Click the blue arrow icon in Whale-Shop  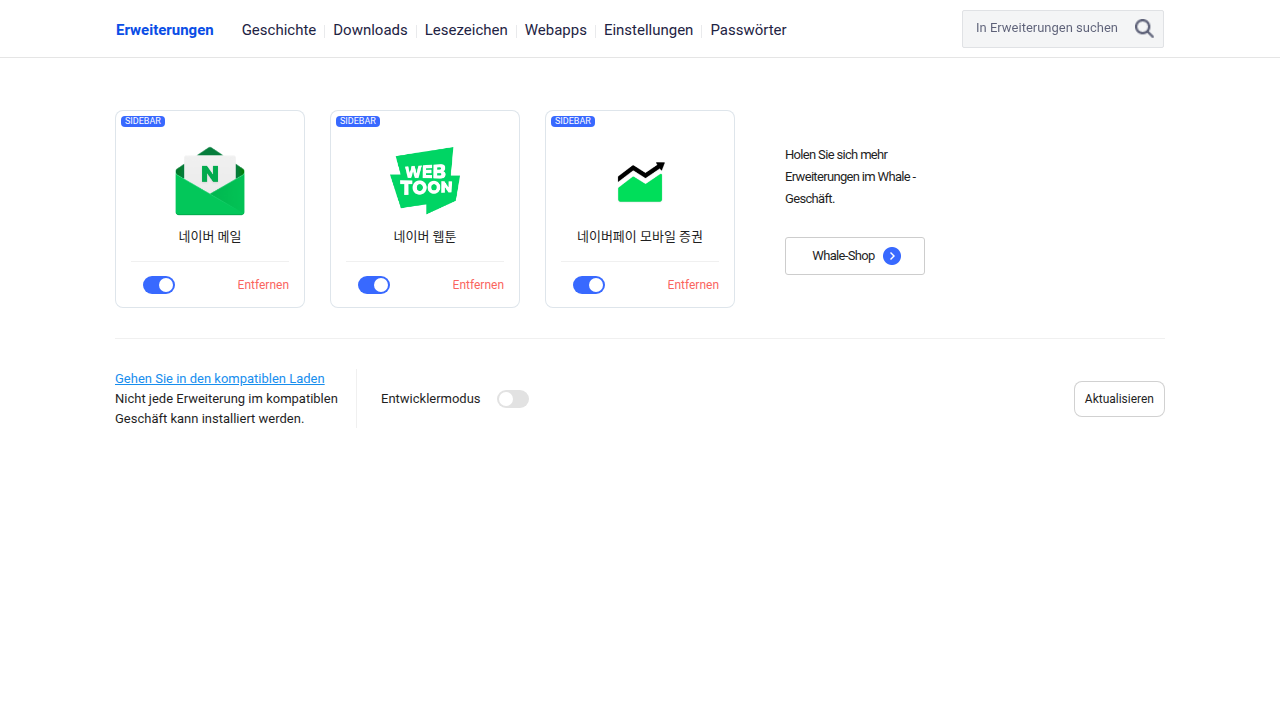pos(892,256)
